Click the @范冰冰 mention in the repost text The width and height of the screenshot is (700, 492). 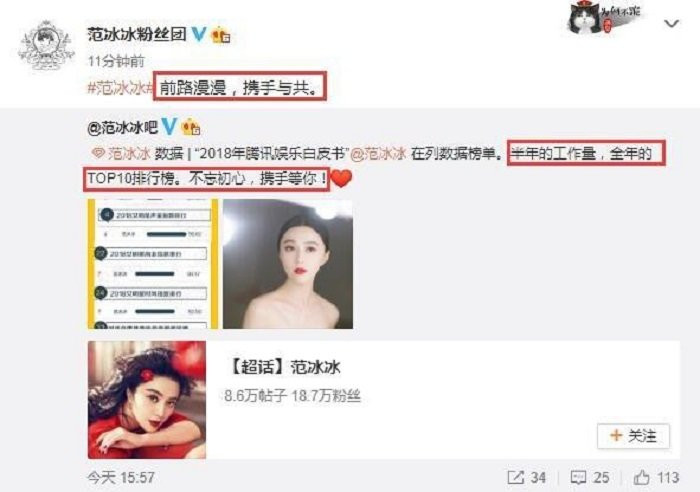378,154
